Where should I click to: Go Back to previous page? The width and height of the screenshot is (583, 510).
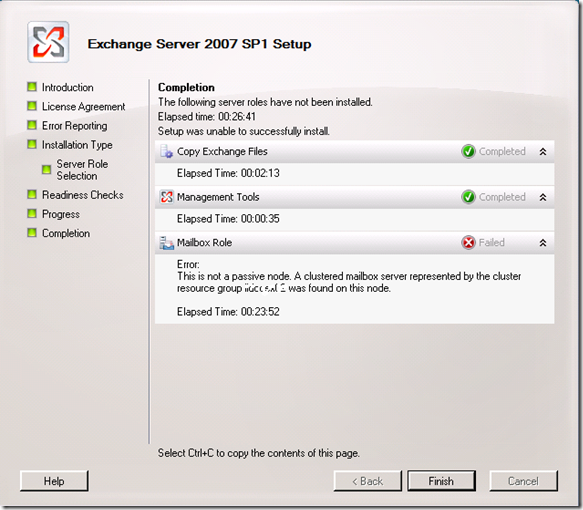point(367,481)
